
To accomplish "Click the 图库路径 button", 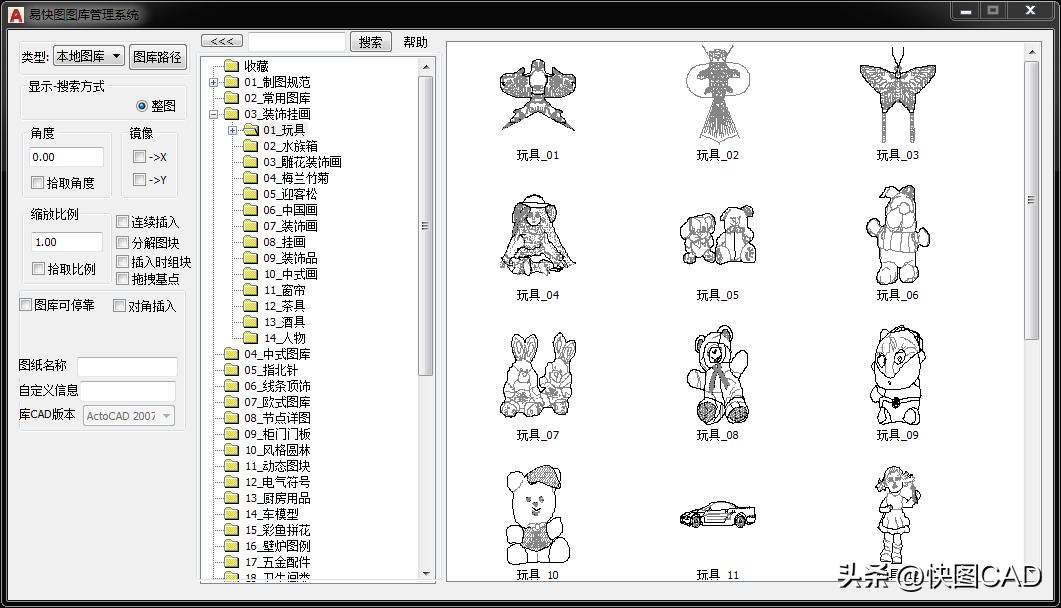I will click(x=158, y=57).
